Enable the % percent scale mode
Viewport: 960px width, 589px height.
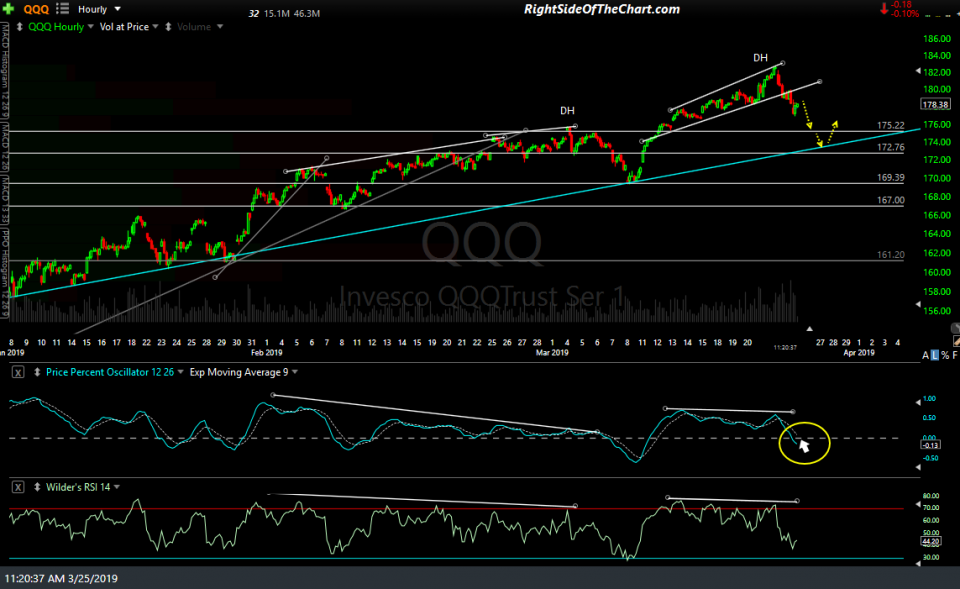pos(945,353)
